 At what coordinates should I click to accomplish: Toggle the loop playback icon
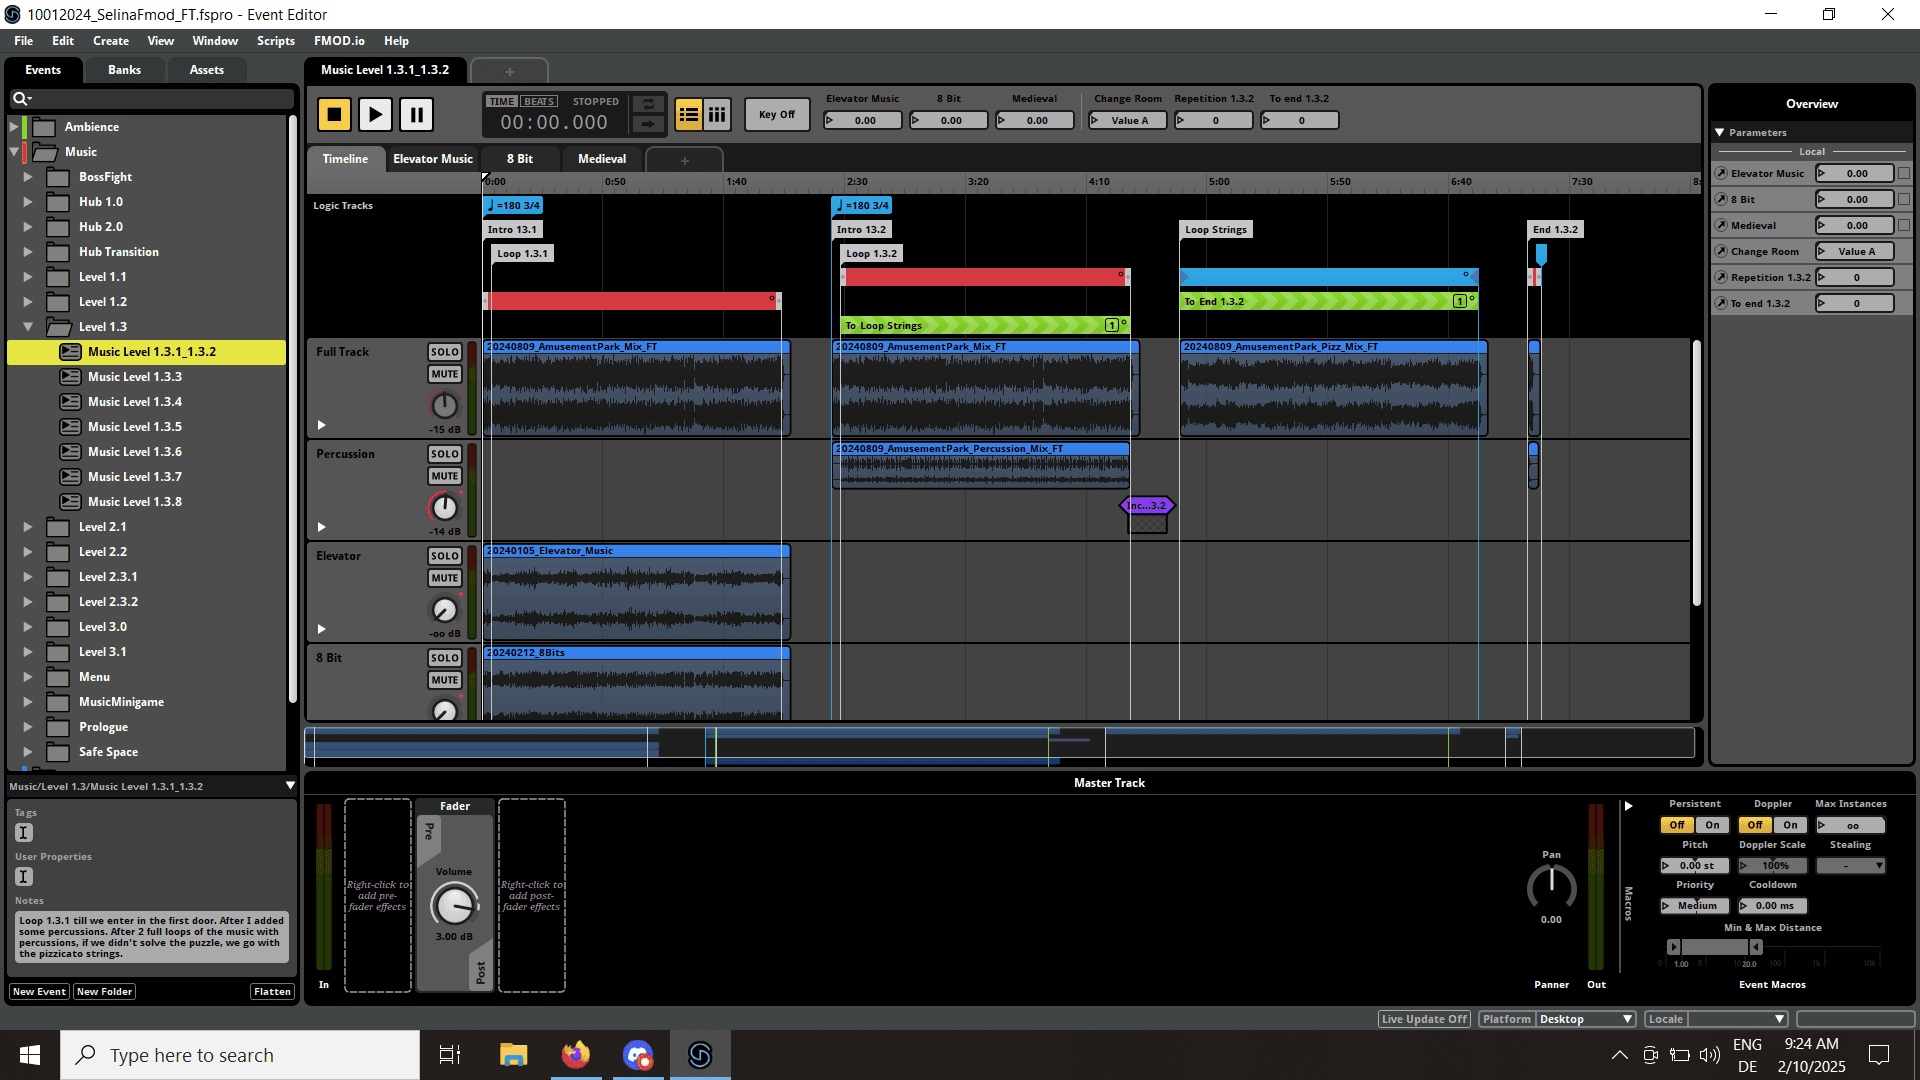point(648,104)
